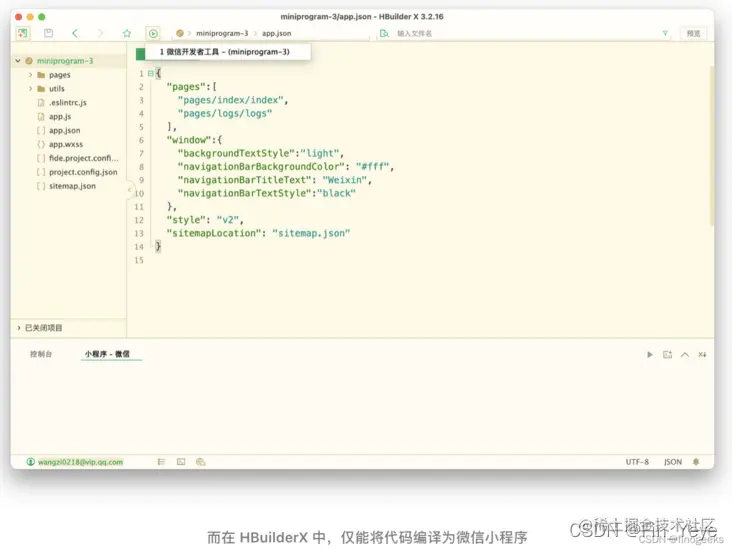Click the "sitemapLocation" key on line 13
The height and width of the screenshot is (550, 732).
[x=214, y=233]
